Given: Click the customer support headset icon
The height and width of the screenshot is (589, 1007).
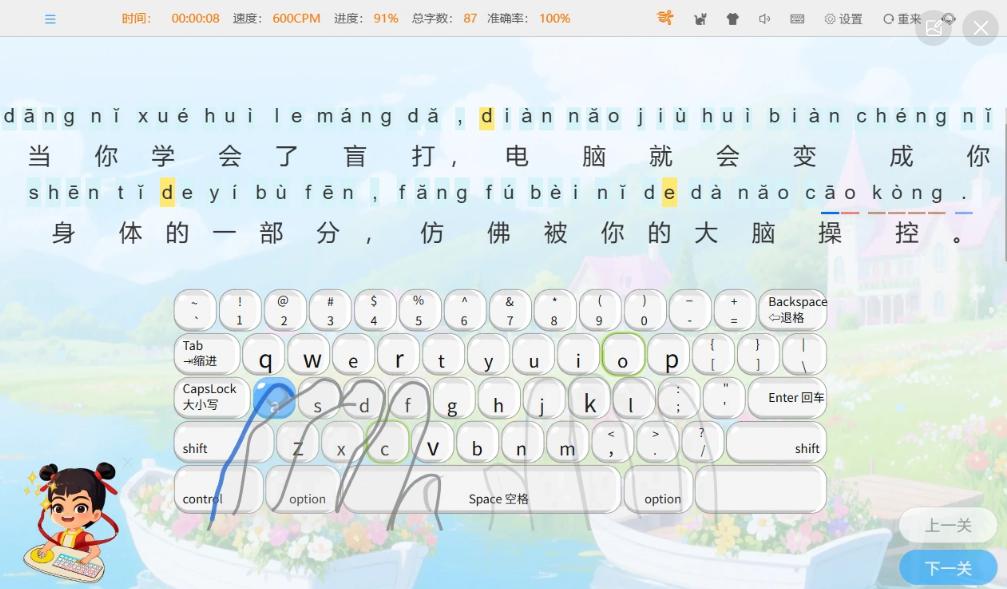Looking at the screenshot, I should point(949,19).
